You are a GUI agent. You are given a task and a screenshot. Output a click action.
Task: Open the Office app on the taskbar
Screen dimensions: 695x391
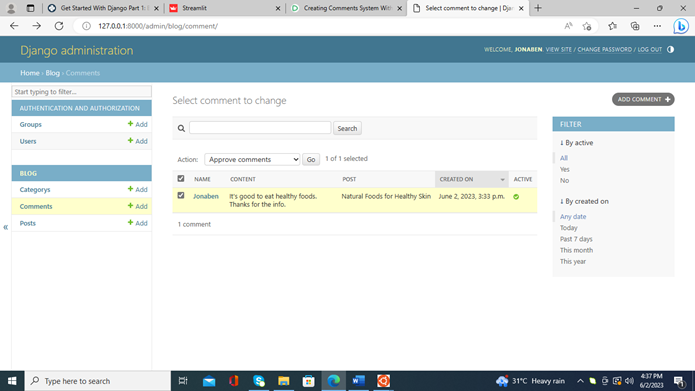(x=234, y=381)
